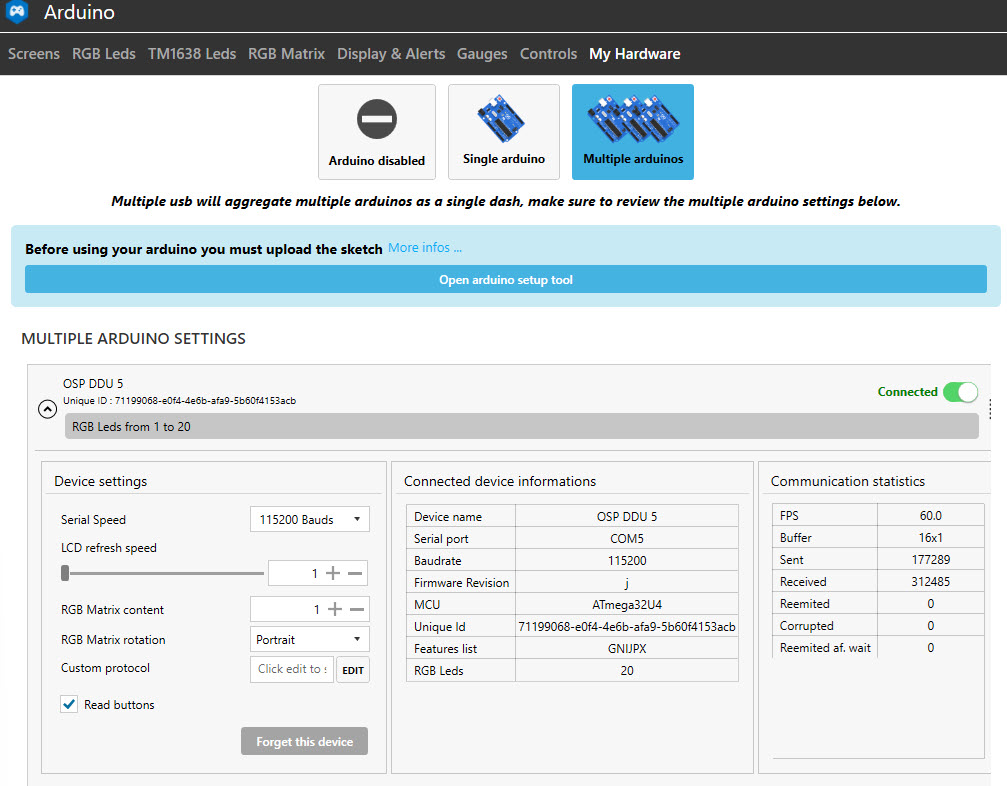
Task: Select the Single arduino mode icon
Action: (x=504, y=130)
